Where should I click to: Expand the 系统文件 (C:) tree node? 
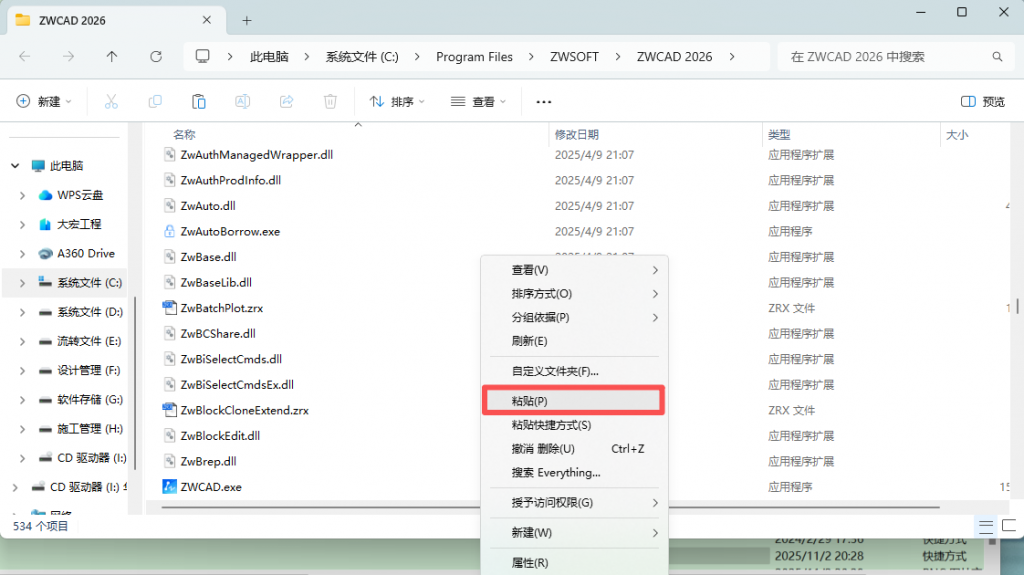22,283
